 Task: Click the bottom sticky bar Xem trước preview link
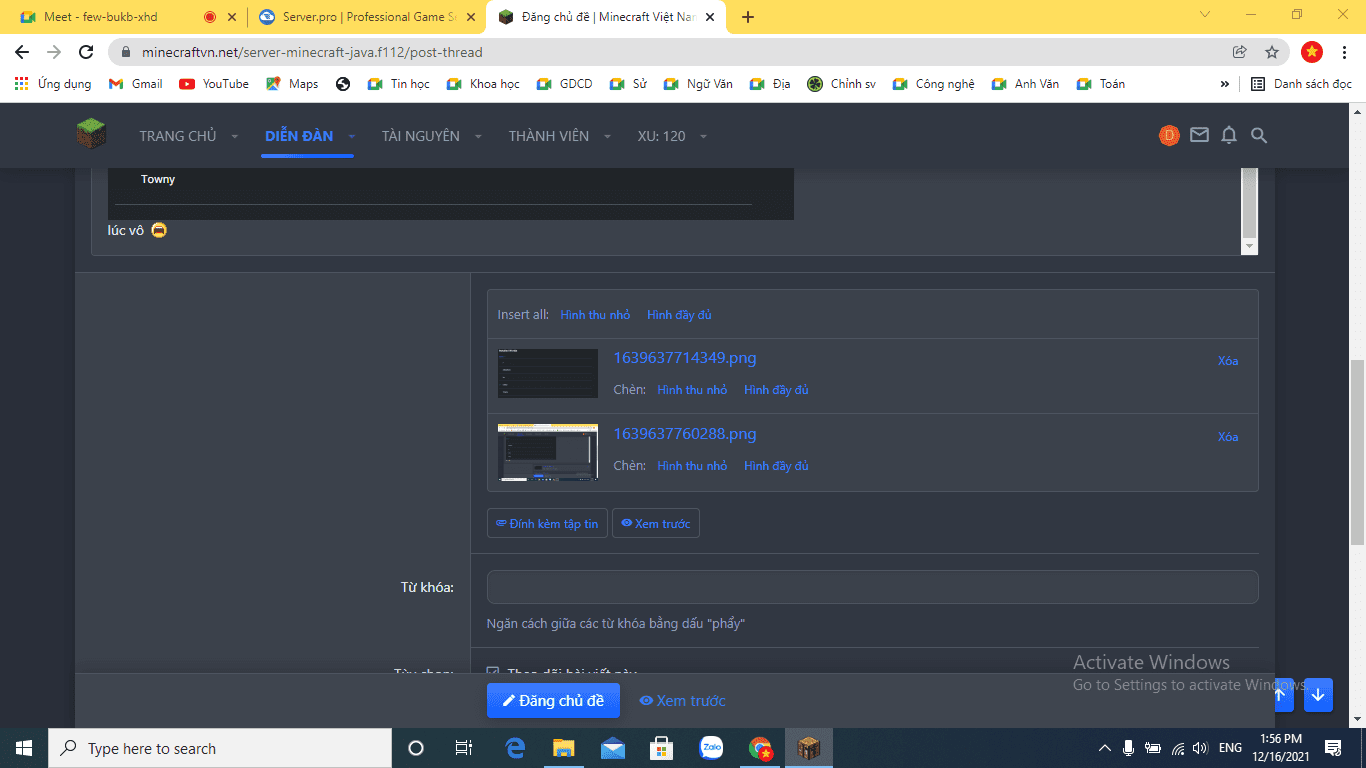683,701
